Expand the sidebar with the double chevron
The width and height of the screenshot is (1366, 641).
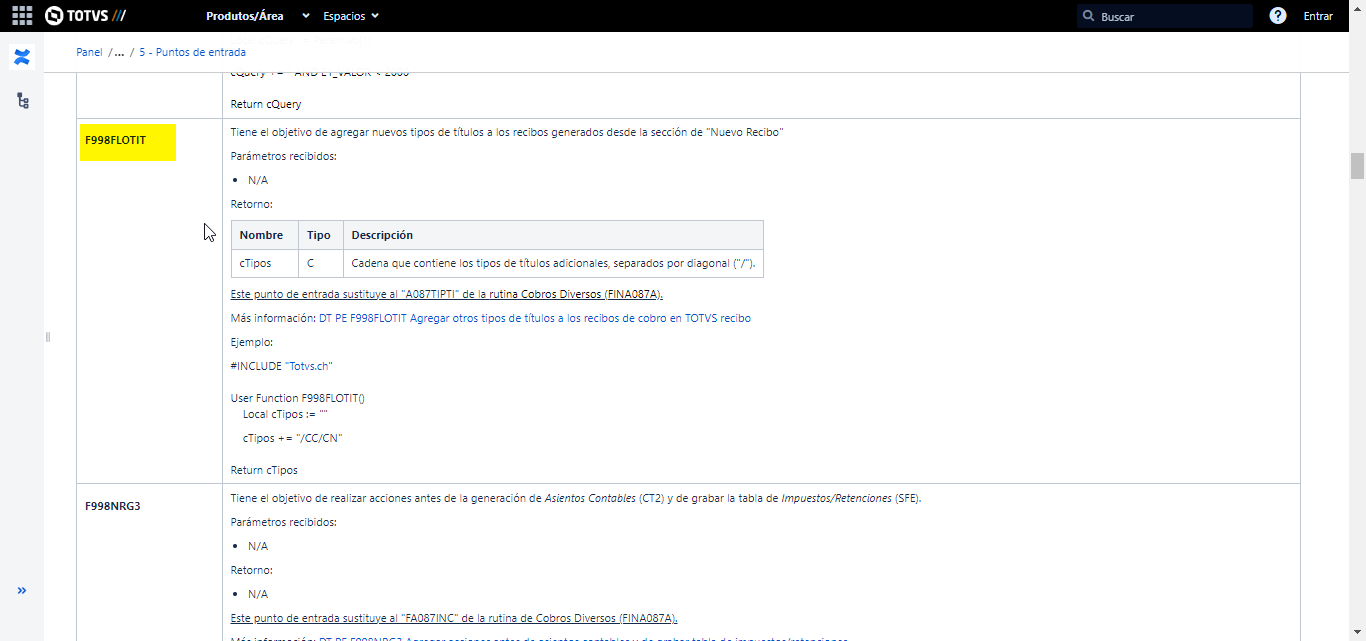22,591
